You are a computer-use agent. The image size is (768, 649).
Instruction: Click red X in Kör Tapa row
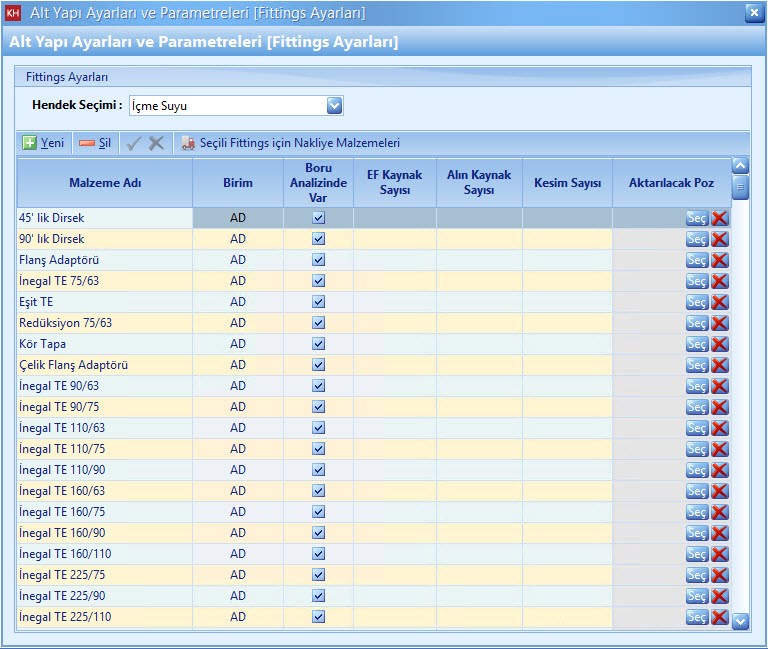(x=720, y=344)
